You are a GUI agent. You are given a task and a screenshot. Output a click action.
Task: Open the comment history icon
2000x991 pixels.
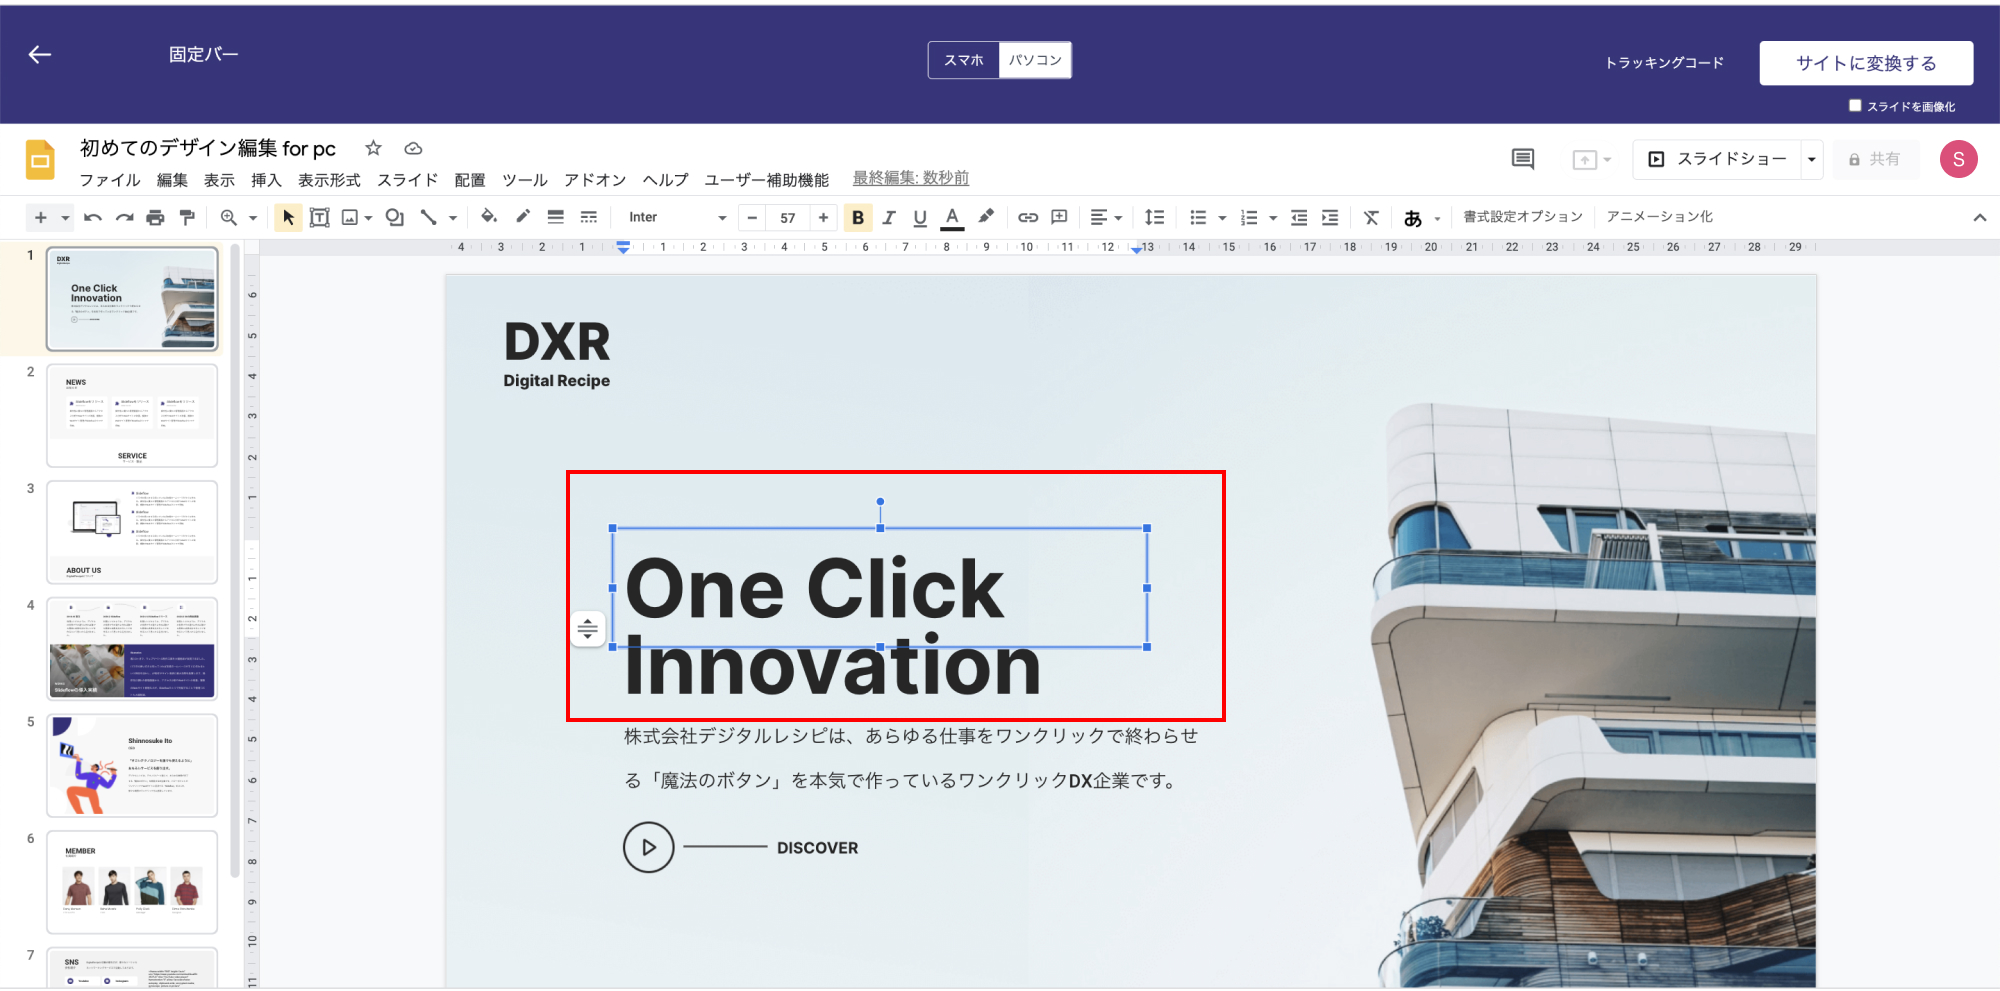[1522, 159]
